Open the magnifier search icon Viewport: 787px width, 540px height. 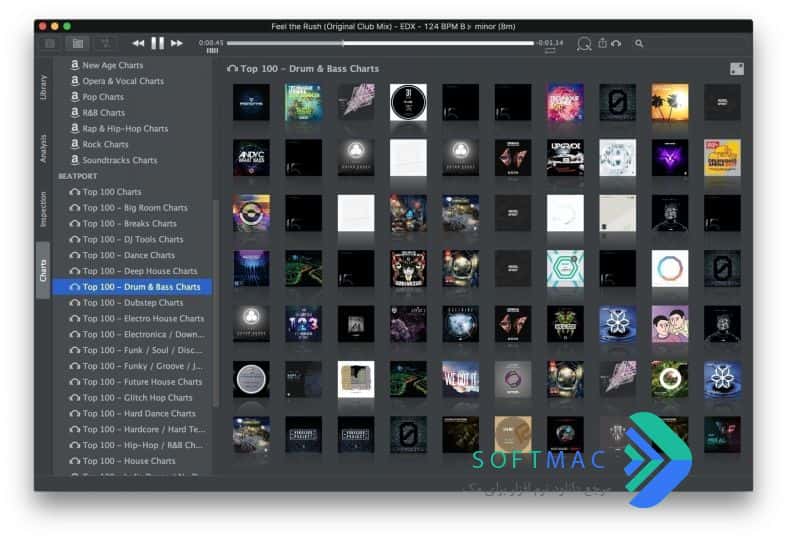click(x=639, y=44)
